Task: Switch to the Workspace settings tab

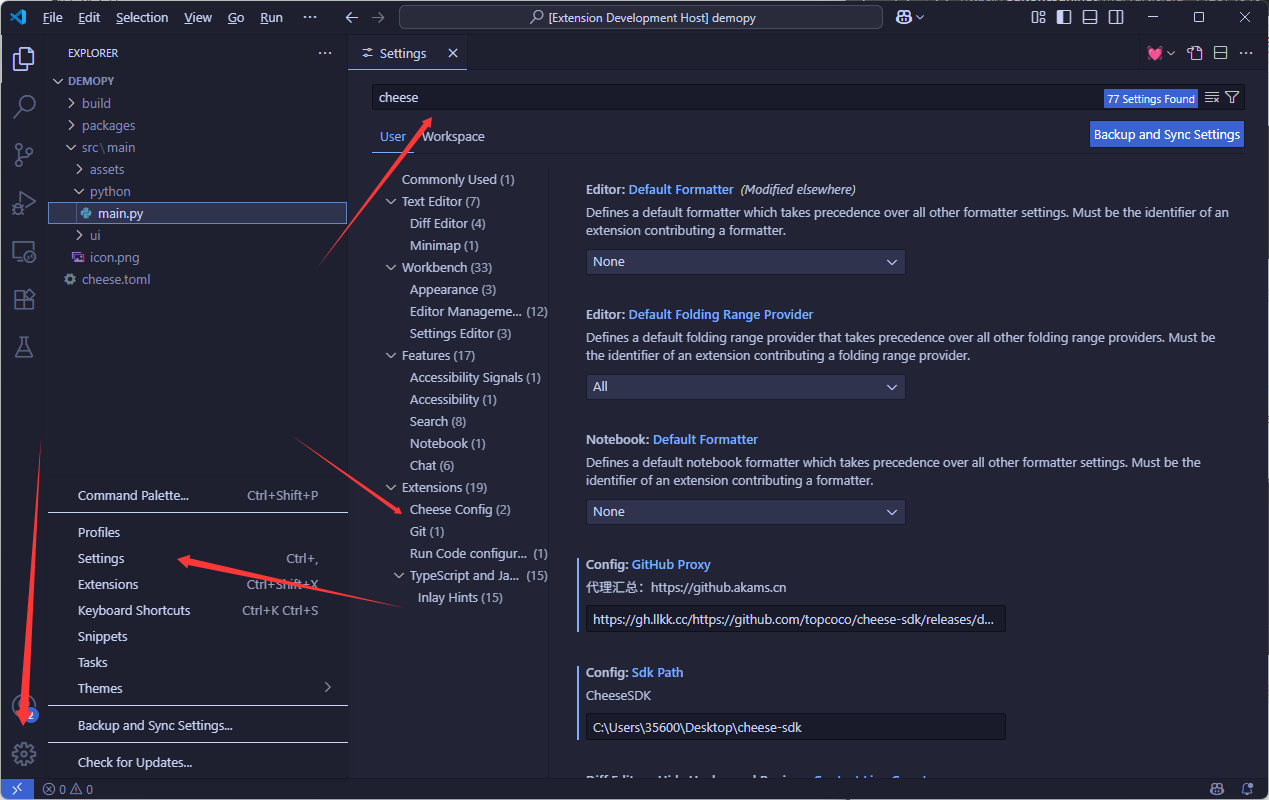Action: 453,136
